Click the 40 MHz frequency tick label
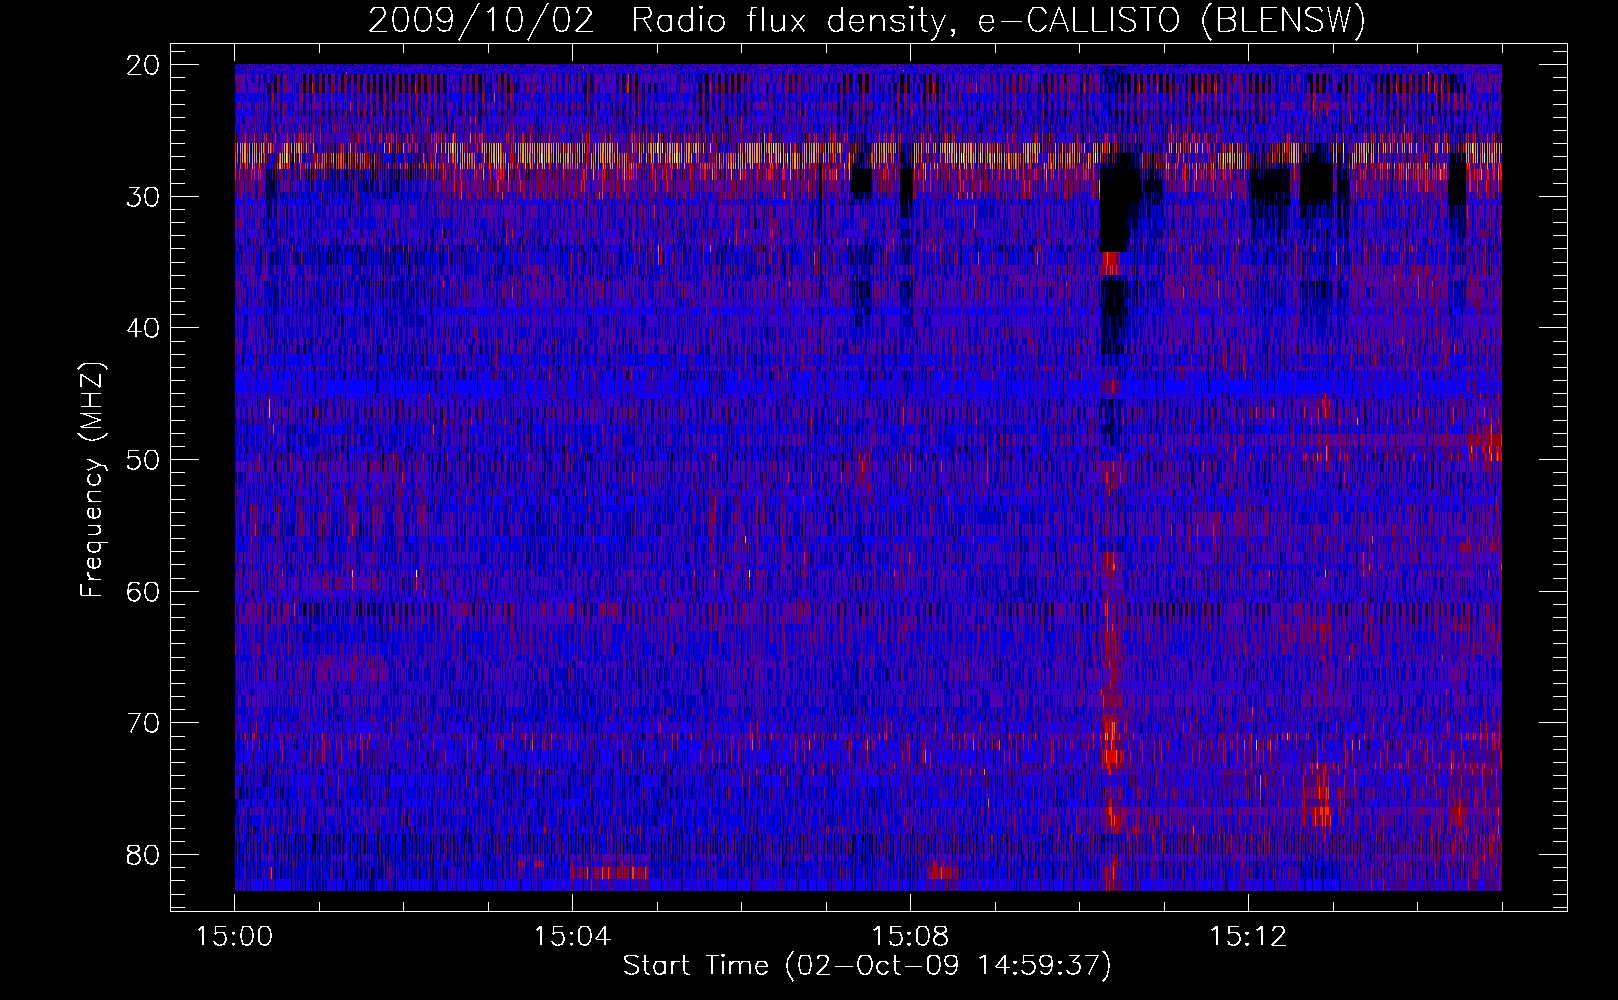Viewport: 1618px width, 1000px height. 144,328
